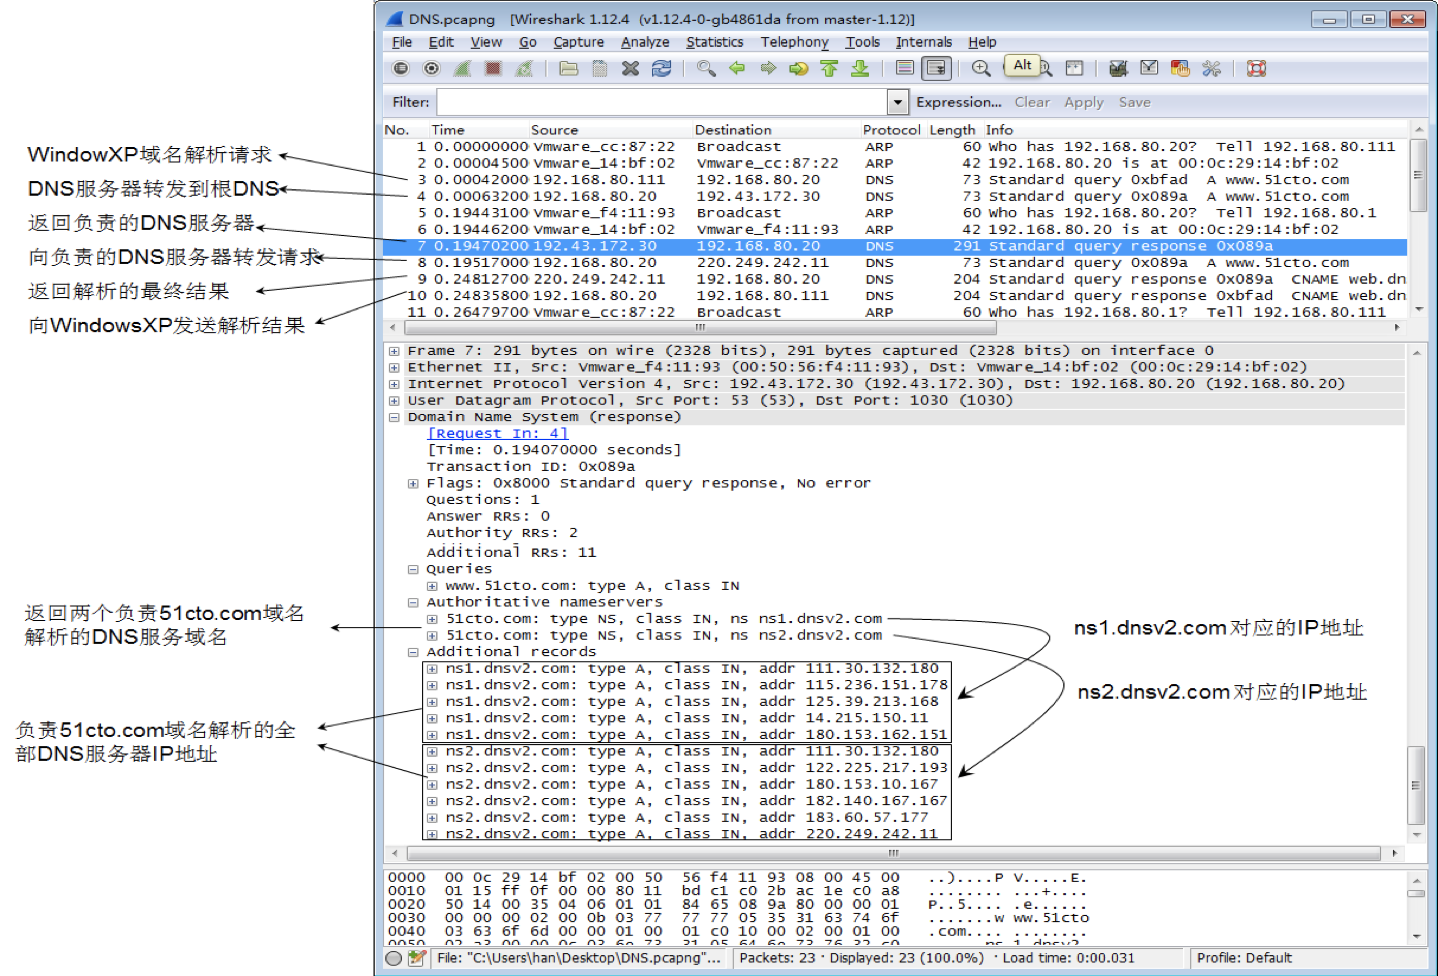
Task: Click the expert info circle in status bar
Action: click(394, 958)
